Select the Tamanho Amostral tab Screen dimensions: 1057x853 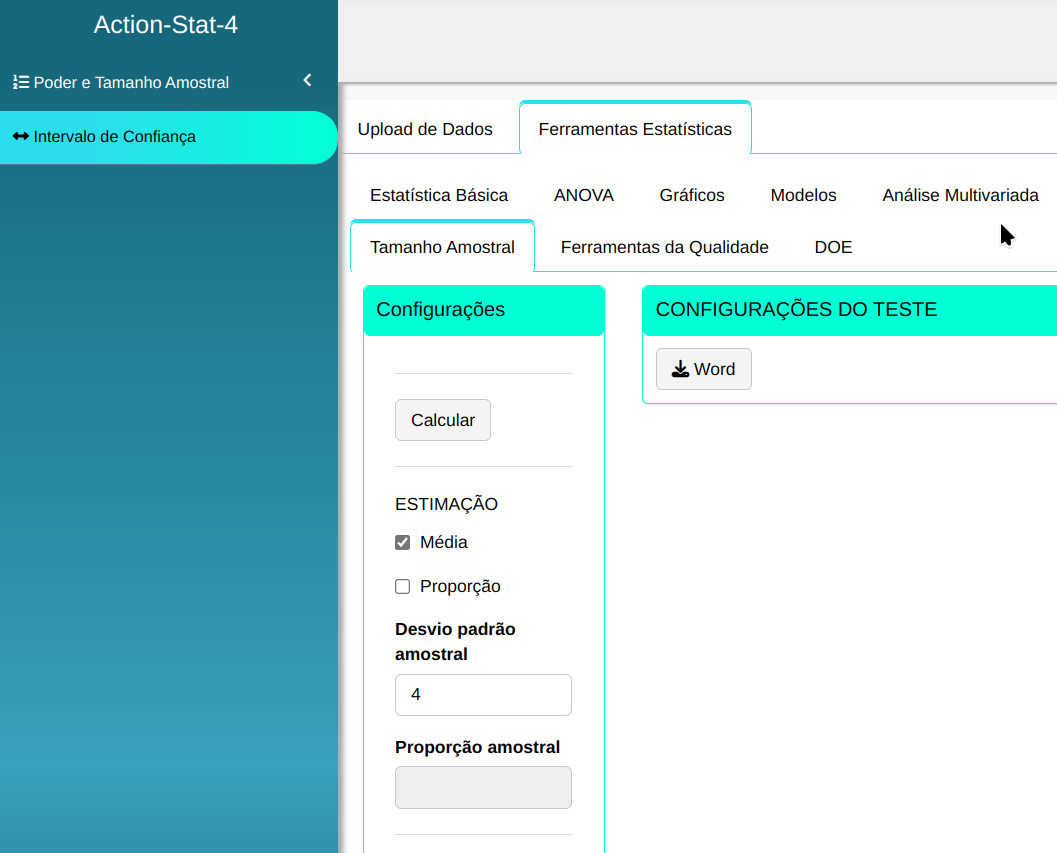442,247
